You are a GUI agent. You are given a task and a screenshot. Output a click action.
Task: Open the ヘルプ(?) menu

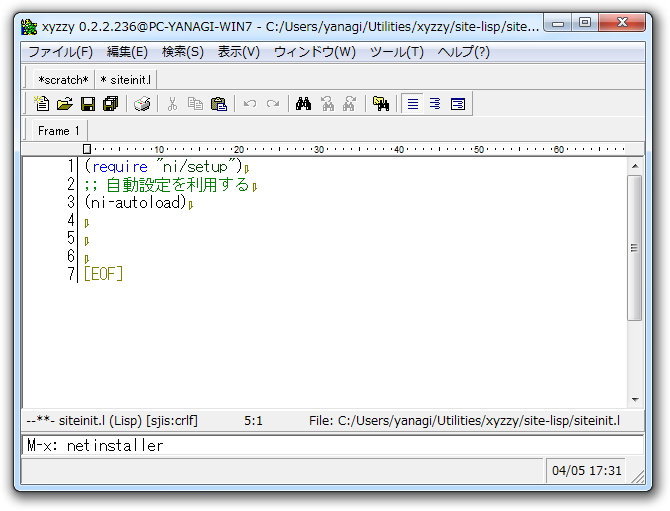463,52
